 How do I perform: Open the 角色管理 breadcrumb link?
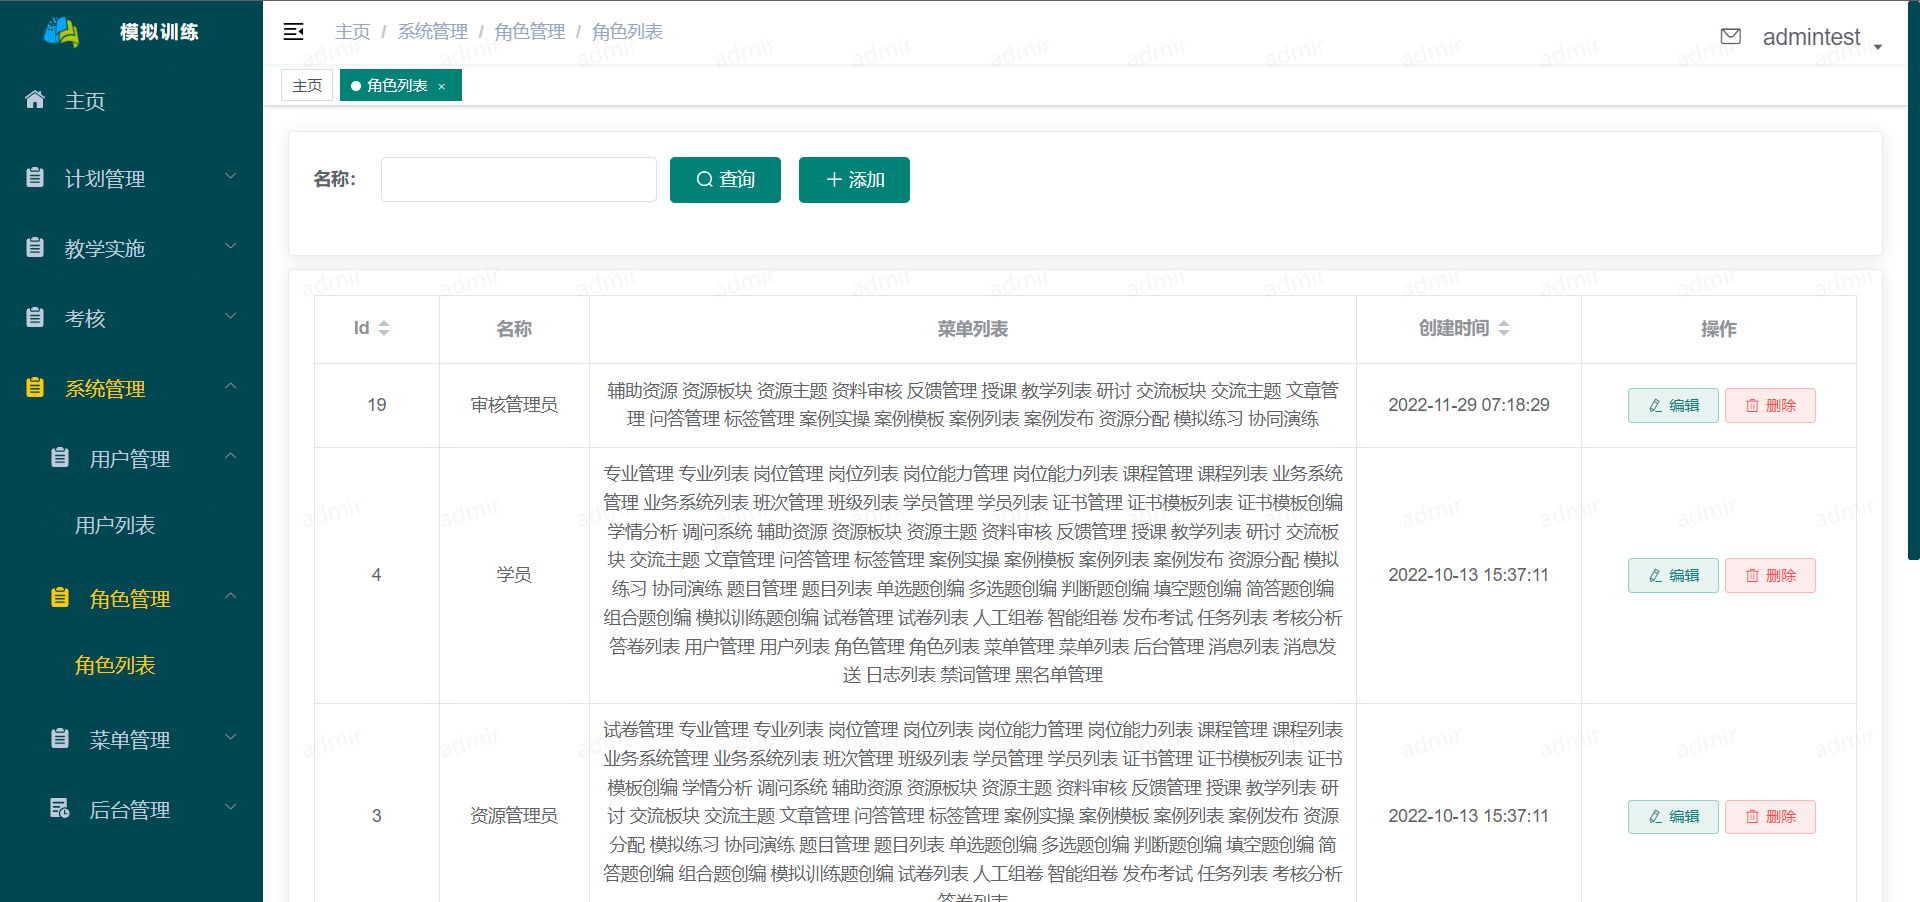point(529,31)
